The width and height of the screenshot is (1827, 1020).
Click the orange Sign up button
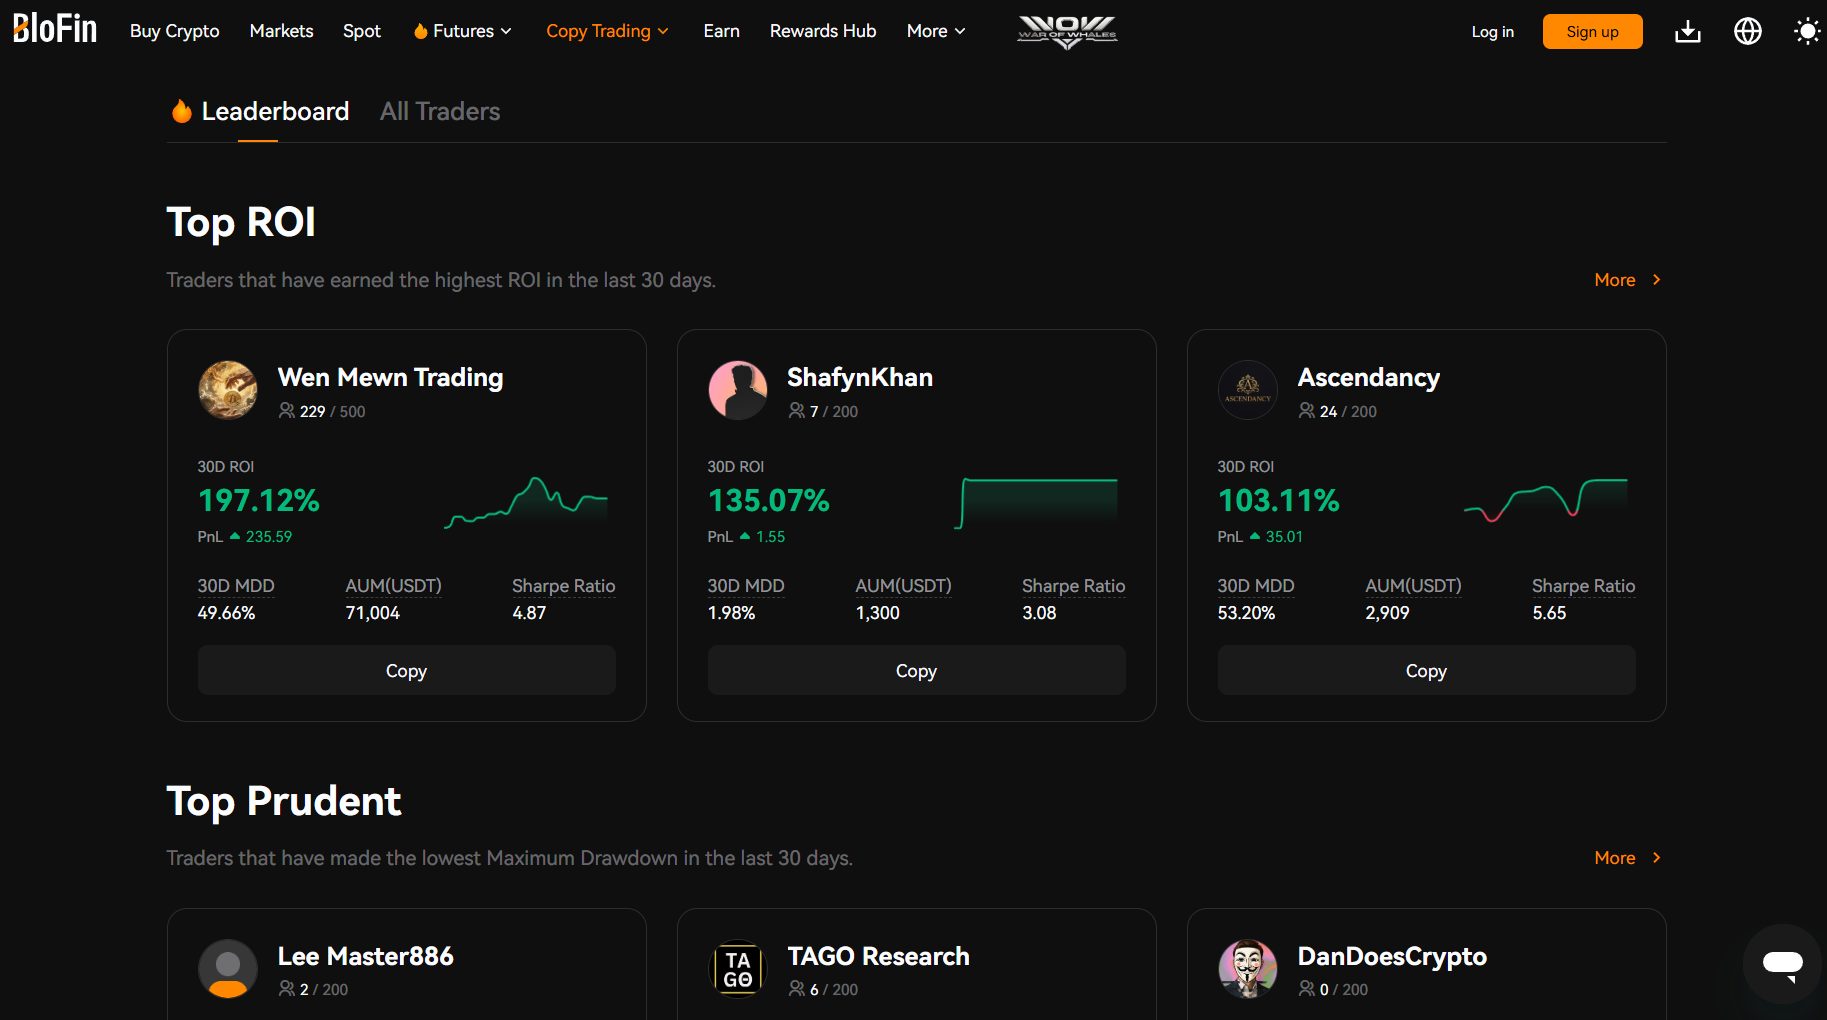pyautogui.click(x=1592, y=32)
